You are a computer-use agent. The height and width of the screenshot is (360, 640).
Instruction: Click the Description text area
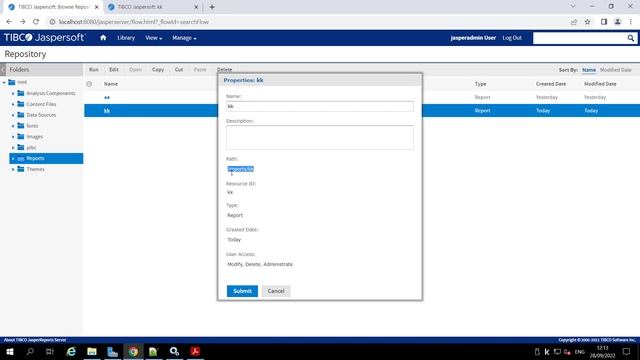click(x=320, y=138)
